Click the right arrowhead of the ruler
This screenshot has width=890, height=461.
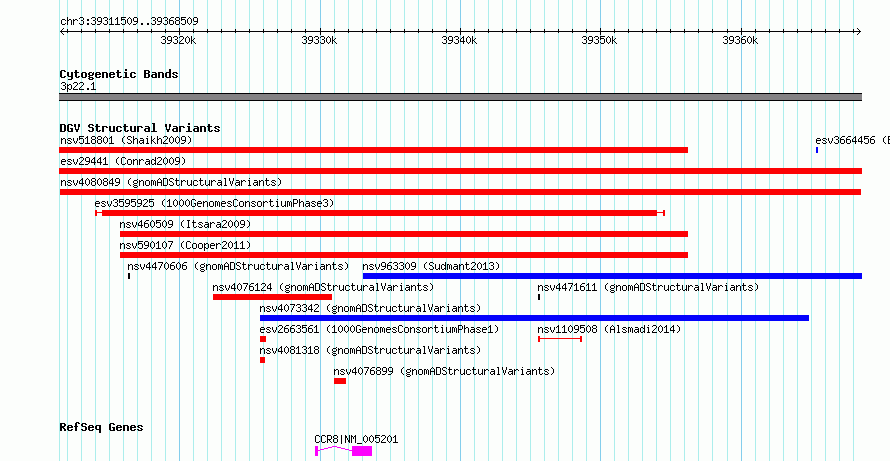(x=859, y=31)
